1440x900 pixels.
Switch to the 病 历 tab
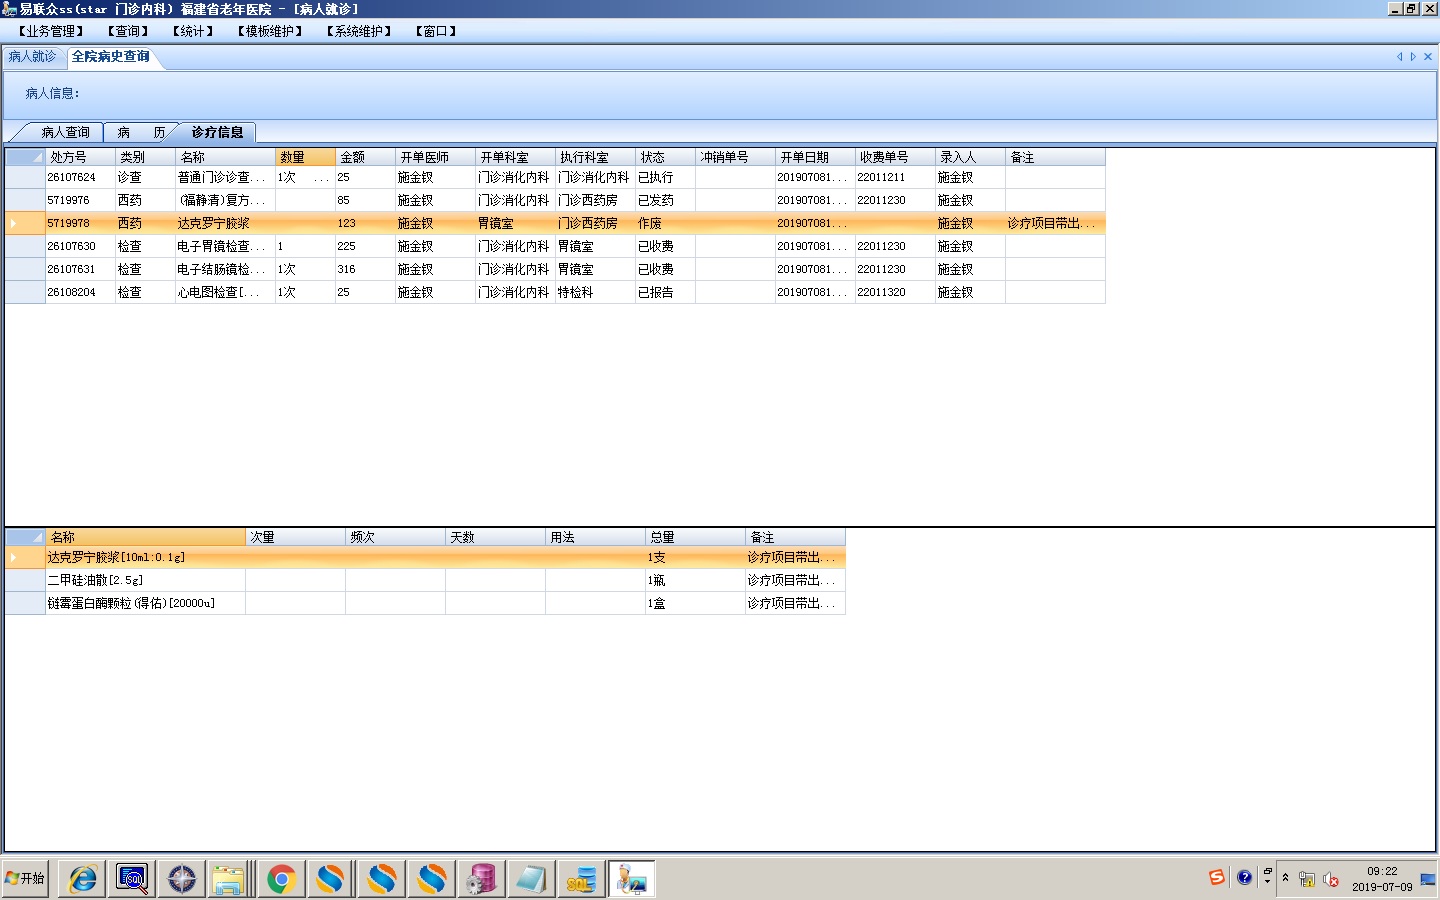(x=141, y=132)
